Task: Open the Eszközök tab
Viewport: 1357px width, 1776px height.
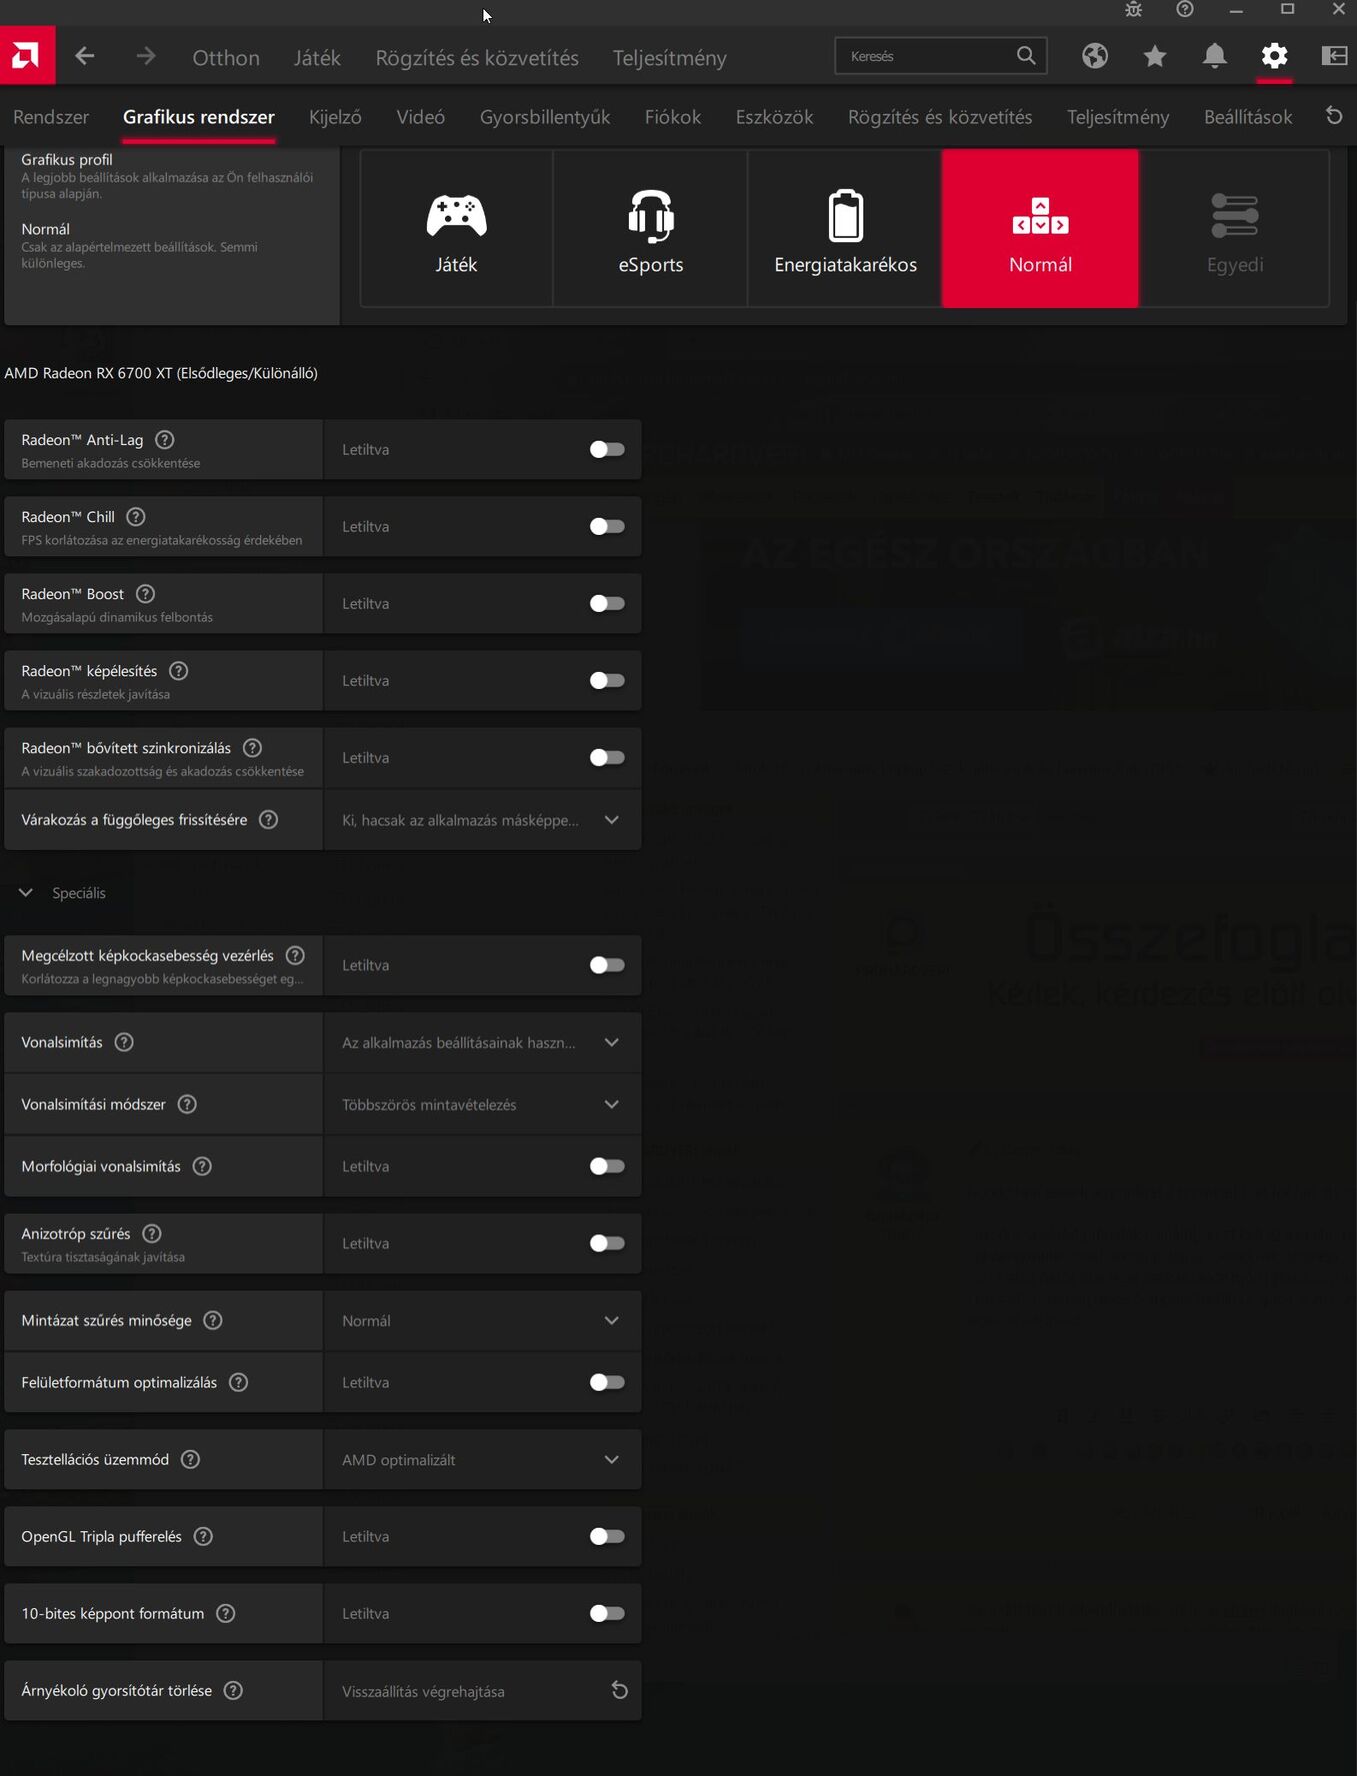Action: tap(774, 117)
